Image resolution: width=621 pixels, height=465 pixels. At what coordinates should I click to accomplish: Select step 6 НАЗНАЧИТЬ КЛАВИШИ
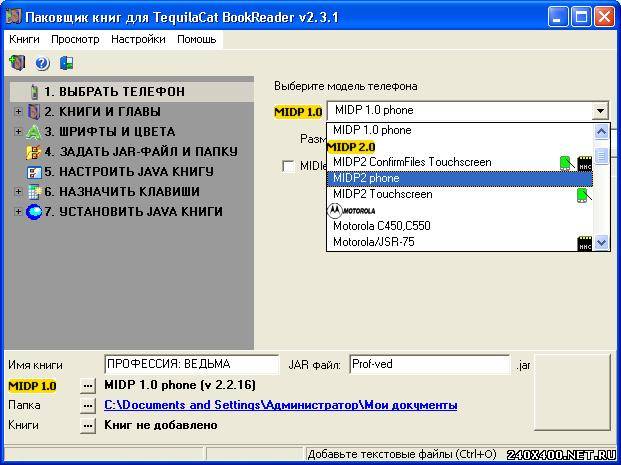(x=122, y=192)
